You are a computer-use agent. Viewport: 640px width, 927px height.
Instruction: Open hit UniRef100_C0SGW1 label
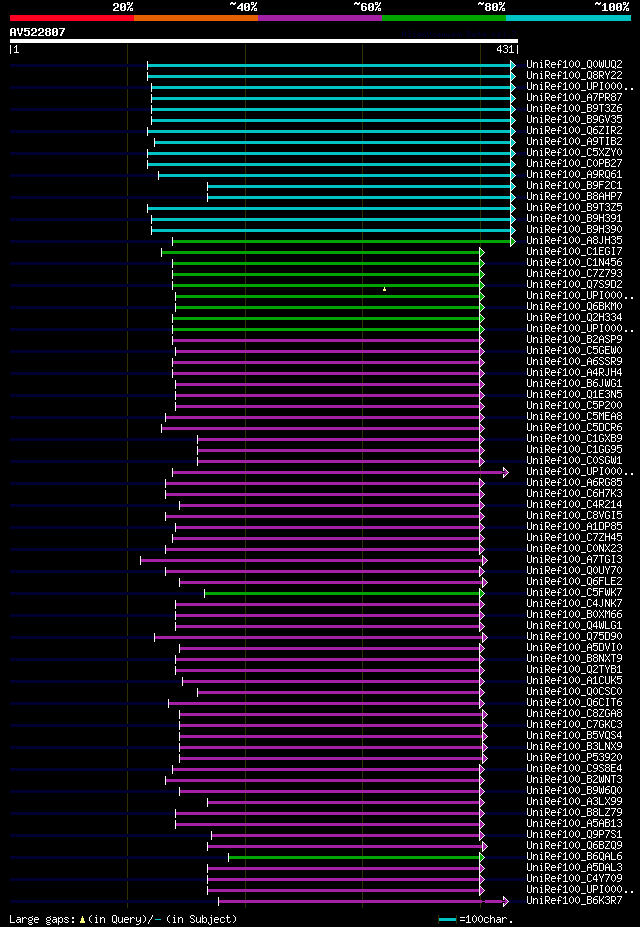tap(574, 462)
